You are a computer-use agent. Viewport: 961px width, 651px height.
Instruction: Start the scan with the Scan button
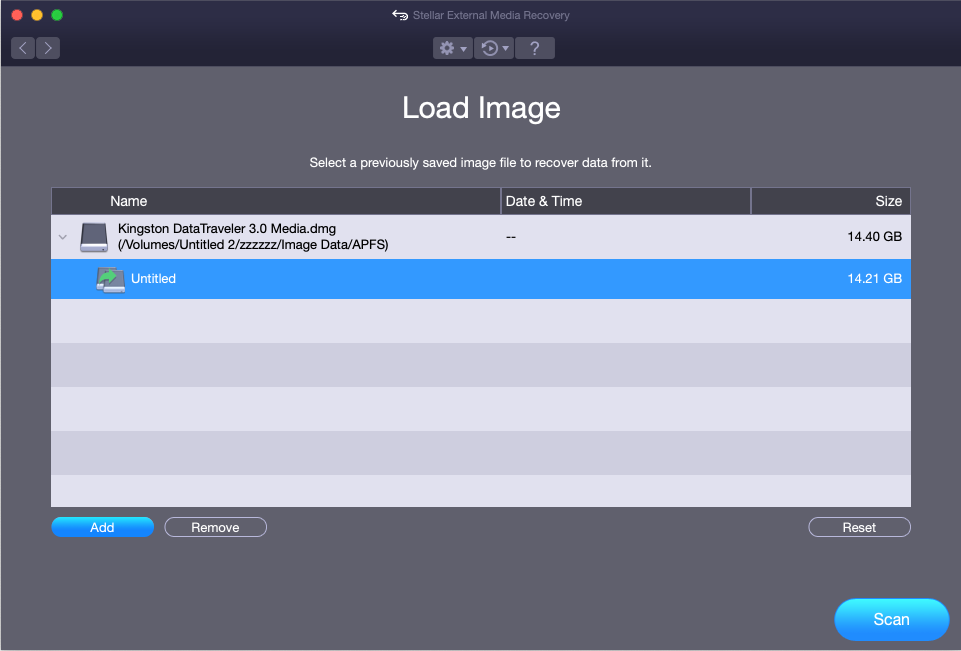point(892,620)
